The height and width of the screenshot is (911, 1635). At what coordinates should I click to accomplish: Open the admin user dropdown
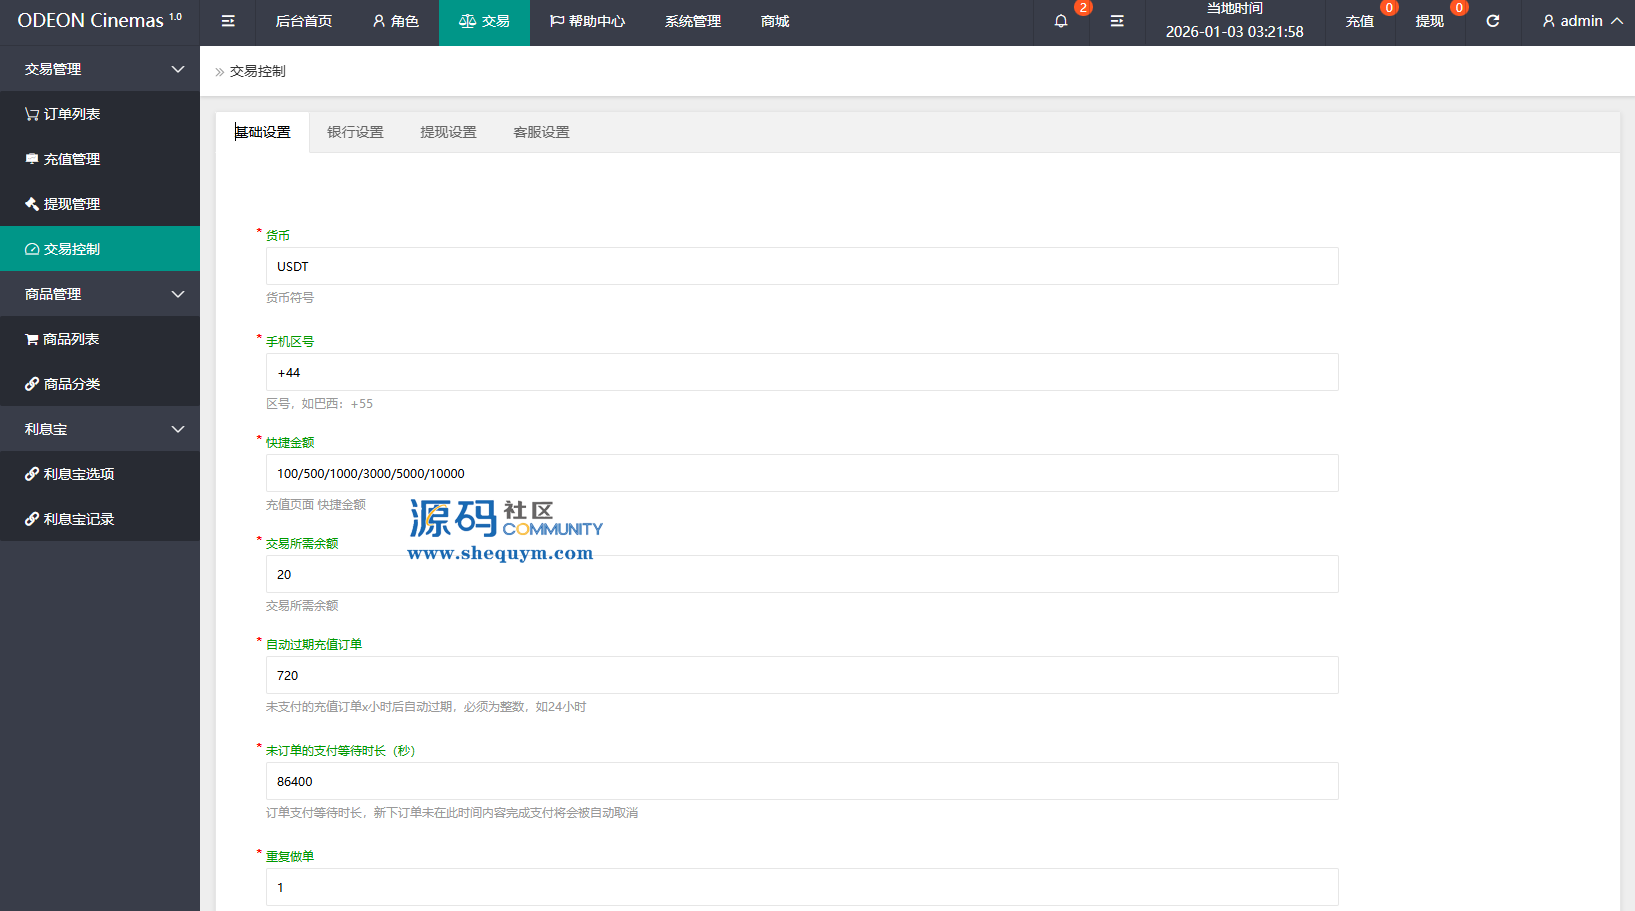[x=1581, y=21]
